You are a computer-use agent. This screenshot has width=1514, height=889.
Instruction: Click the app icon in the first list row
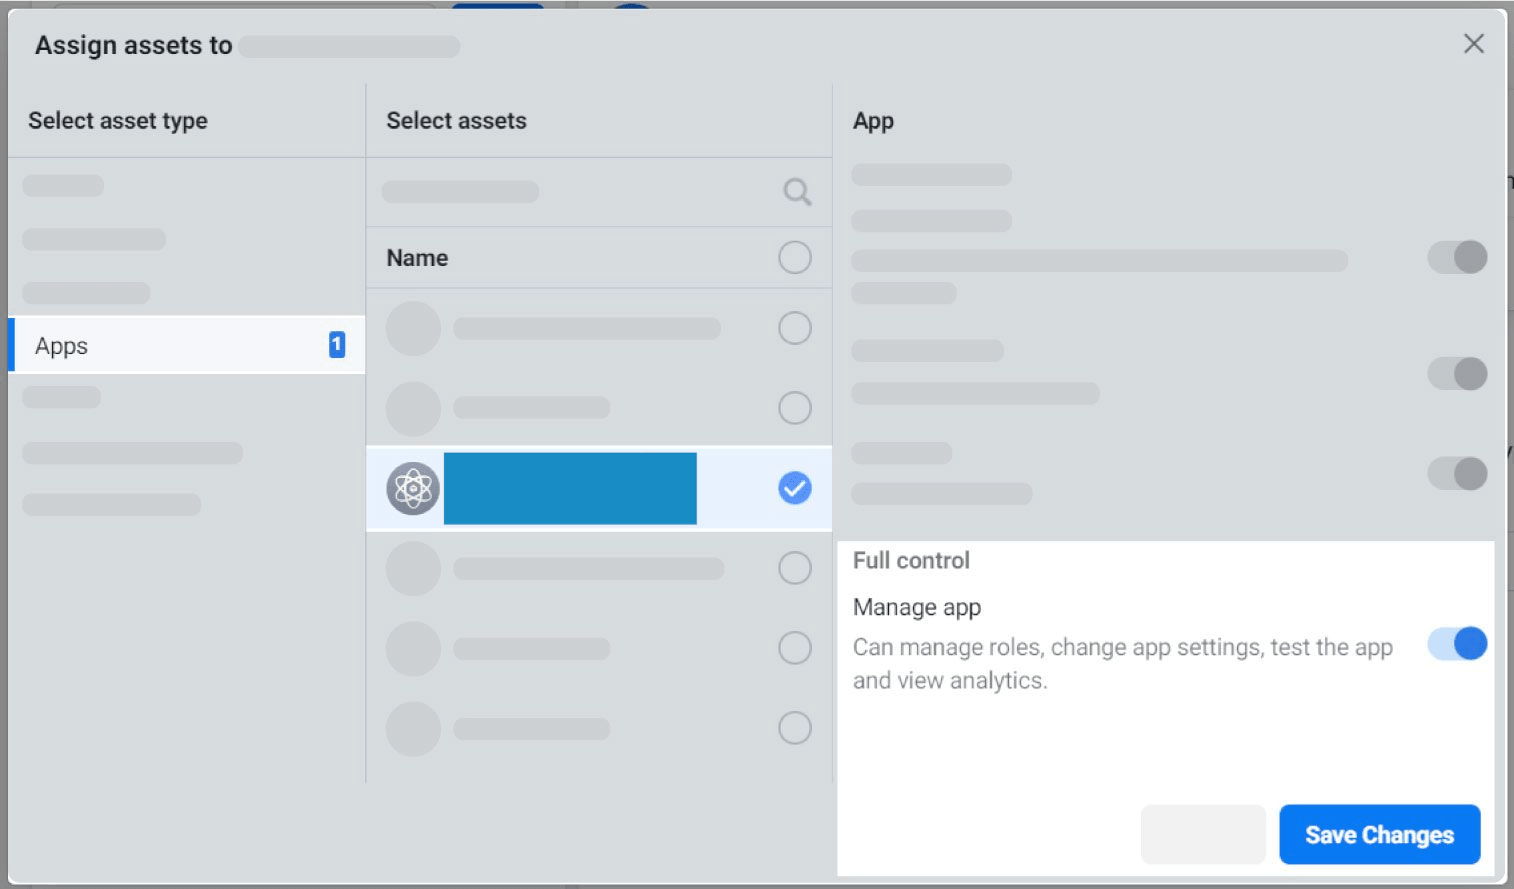coord(413,328)
